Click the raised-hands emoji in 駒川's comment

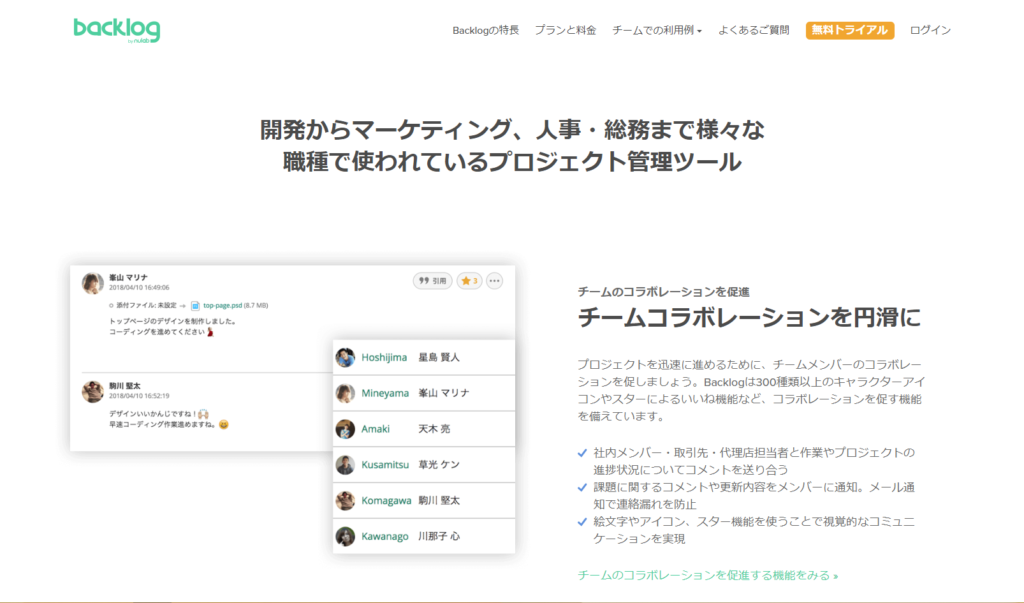click(x=203, y=414)
